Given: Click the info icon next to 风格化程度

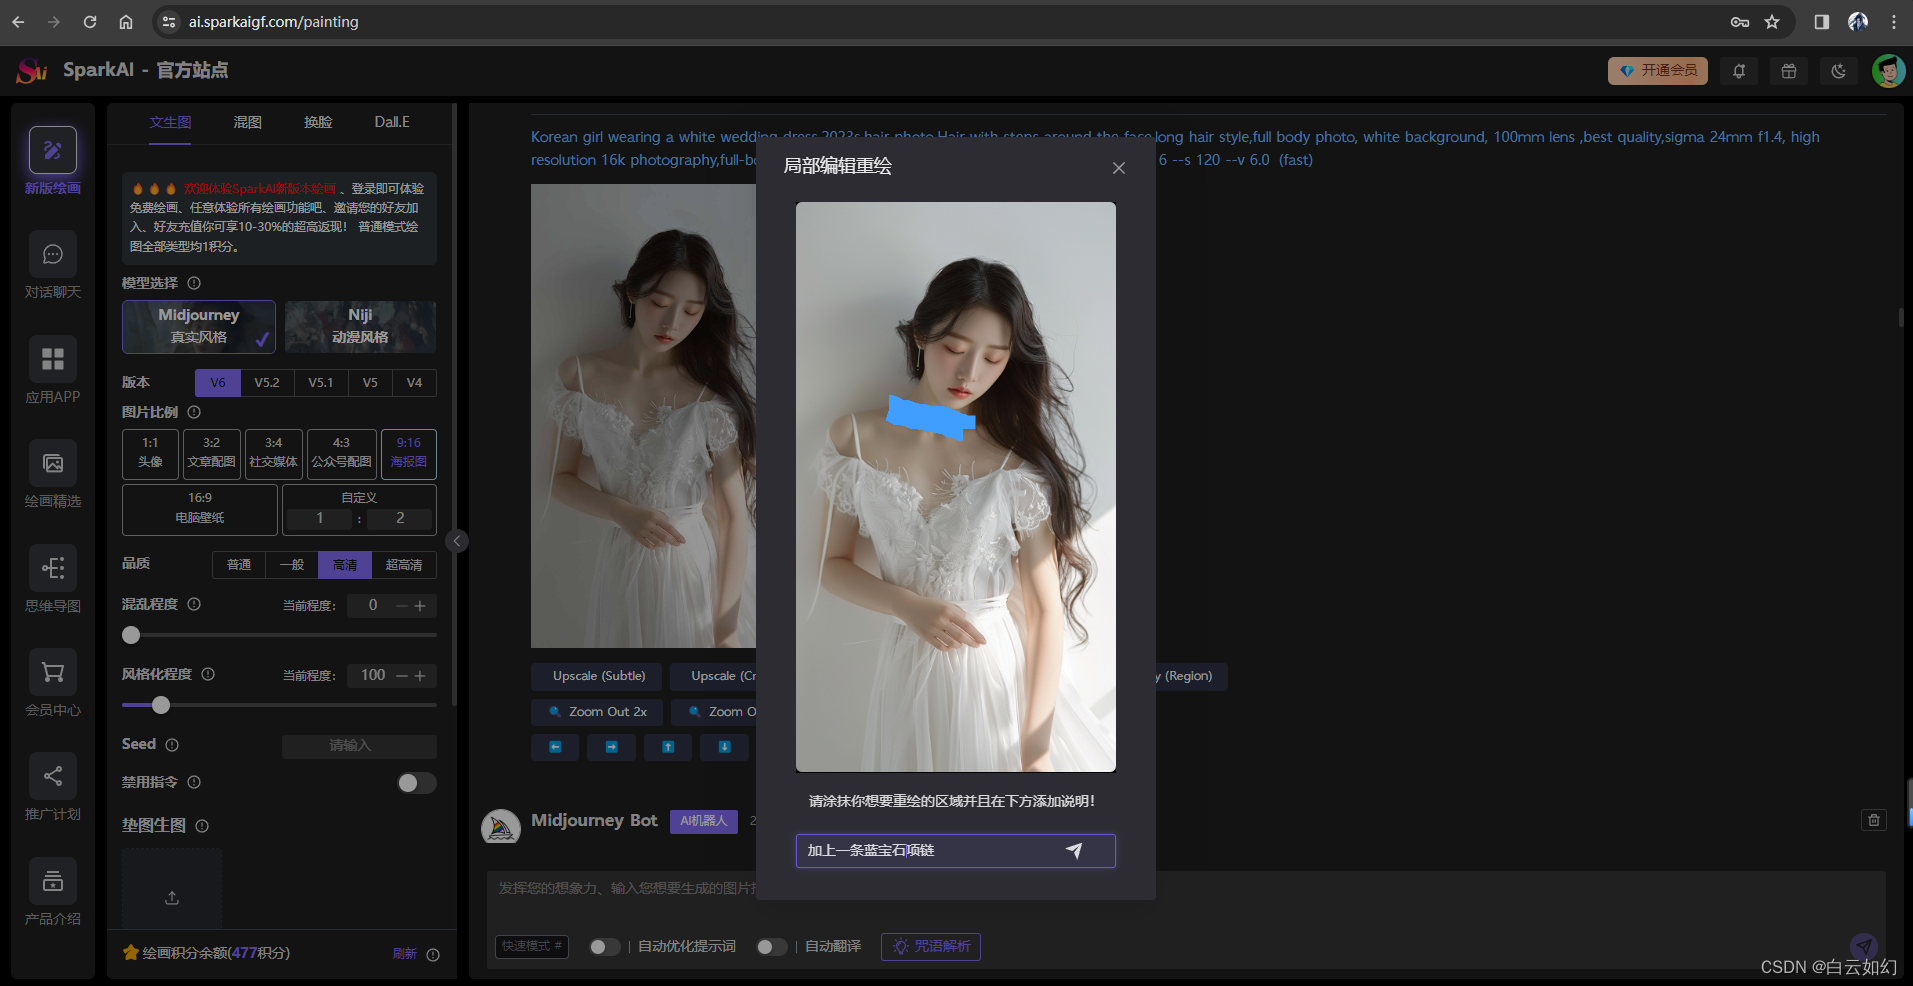Looking at the screenshot, I should pos(208,674).
